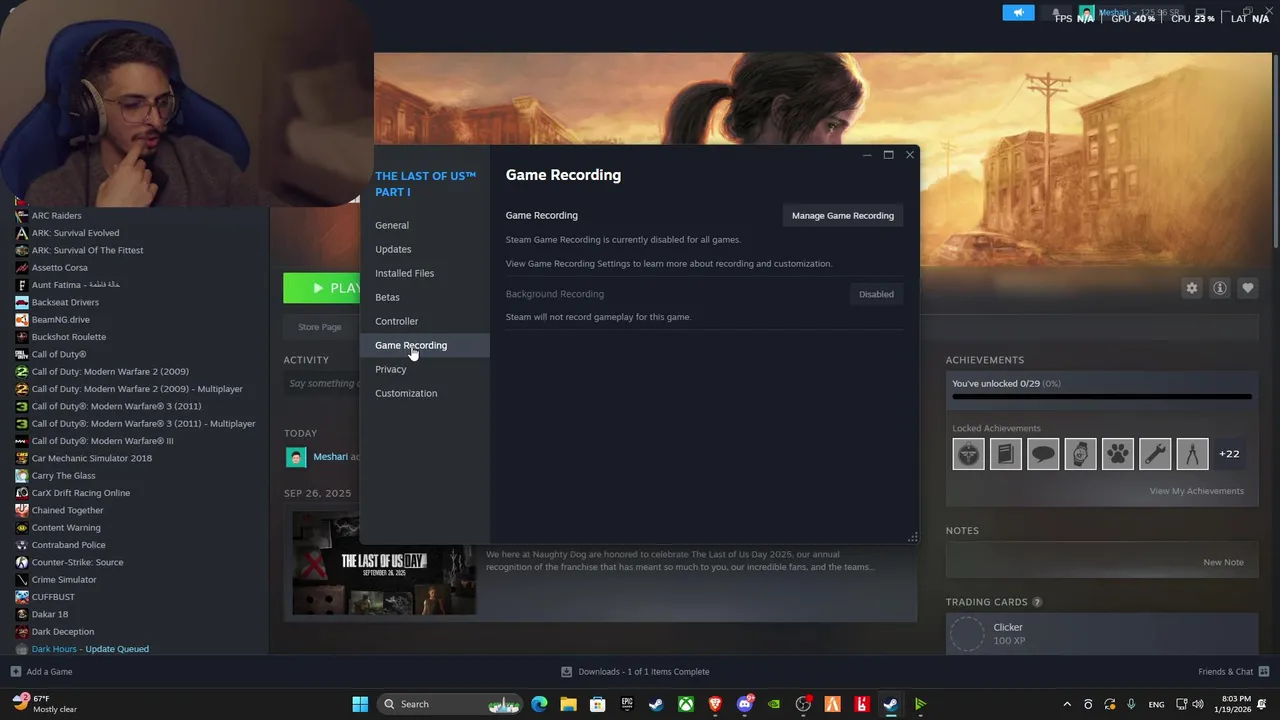Viewport: 1280px width, 720px height.
Task: Click the activity 'Say something' input field
Action: tap(322, 383)
